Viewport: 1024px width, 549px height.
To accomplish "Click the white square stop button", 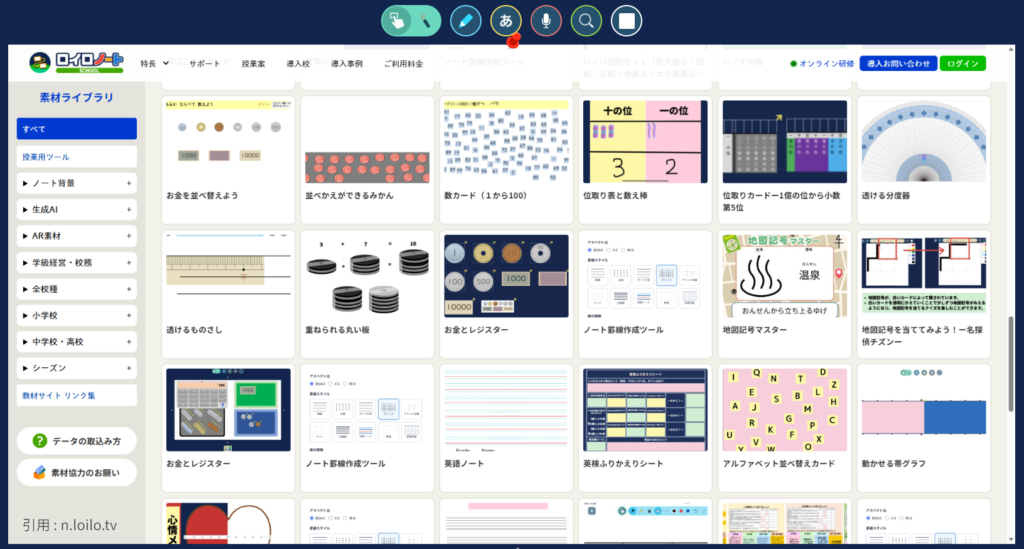I will coord(626,20).
